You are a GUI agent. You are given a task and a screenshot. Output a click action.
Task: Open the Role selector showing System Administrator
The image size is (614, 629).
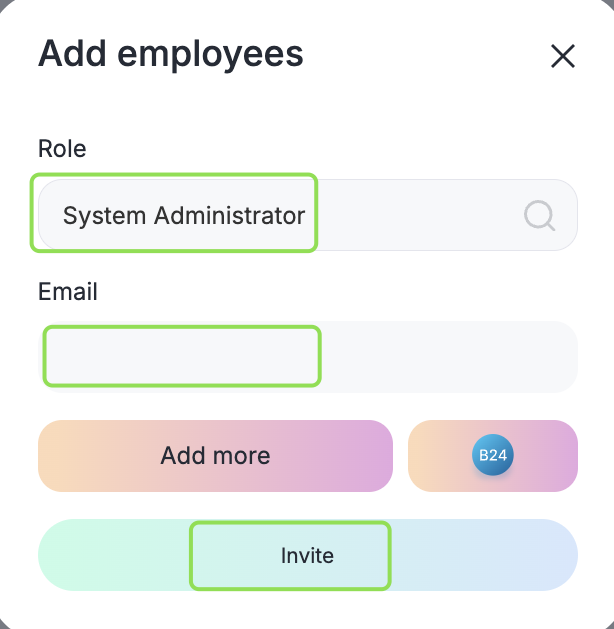pos(300,215)
